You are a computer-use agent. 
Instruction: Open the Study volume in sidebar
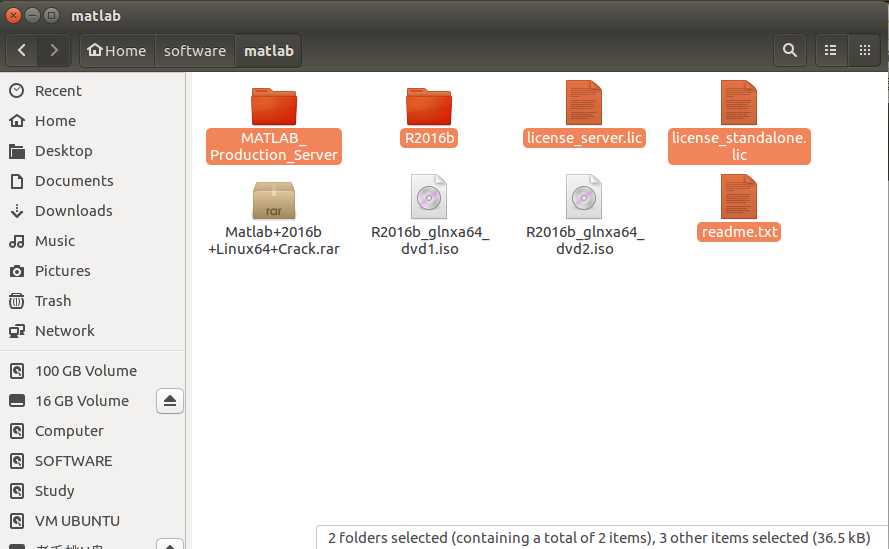click(93, 491)
